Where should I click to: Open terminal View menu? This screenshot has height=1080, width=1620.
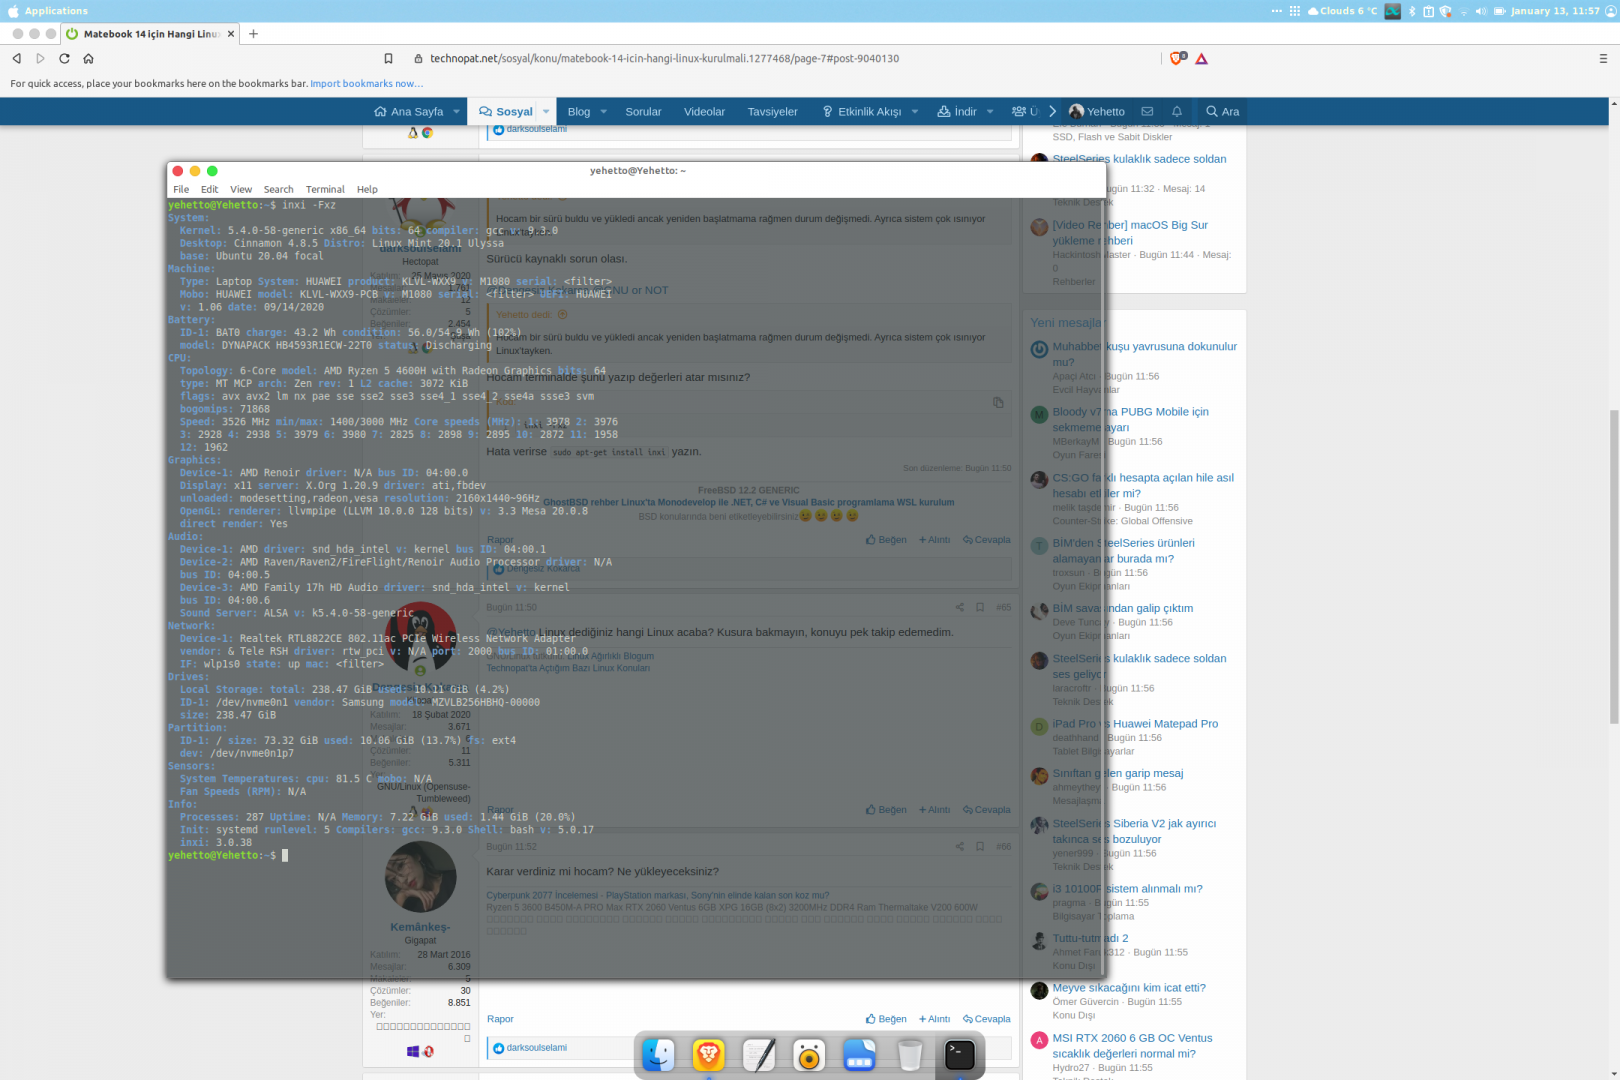[x=241, y=189]
